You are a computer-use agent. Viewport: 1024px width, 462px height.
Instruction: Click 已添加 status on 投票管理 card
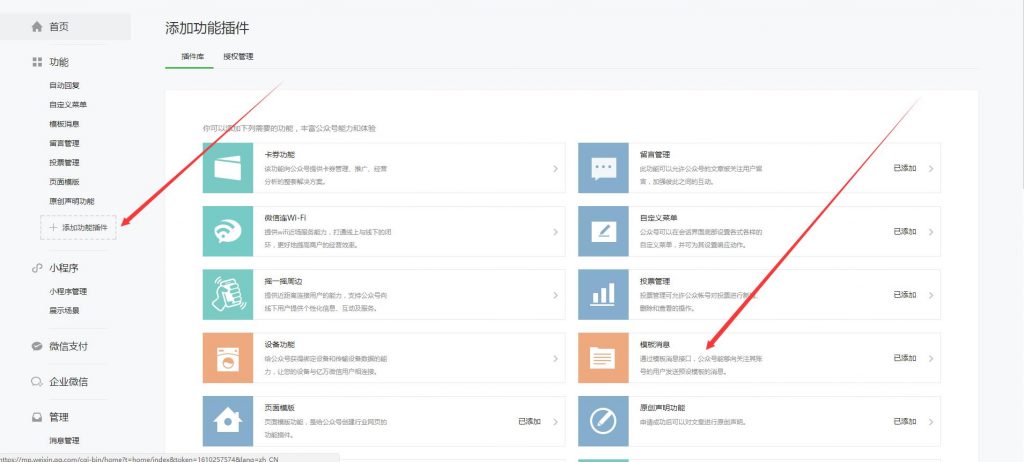click(904, 295)
